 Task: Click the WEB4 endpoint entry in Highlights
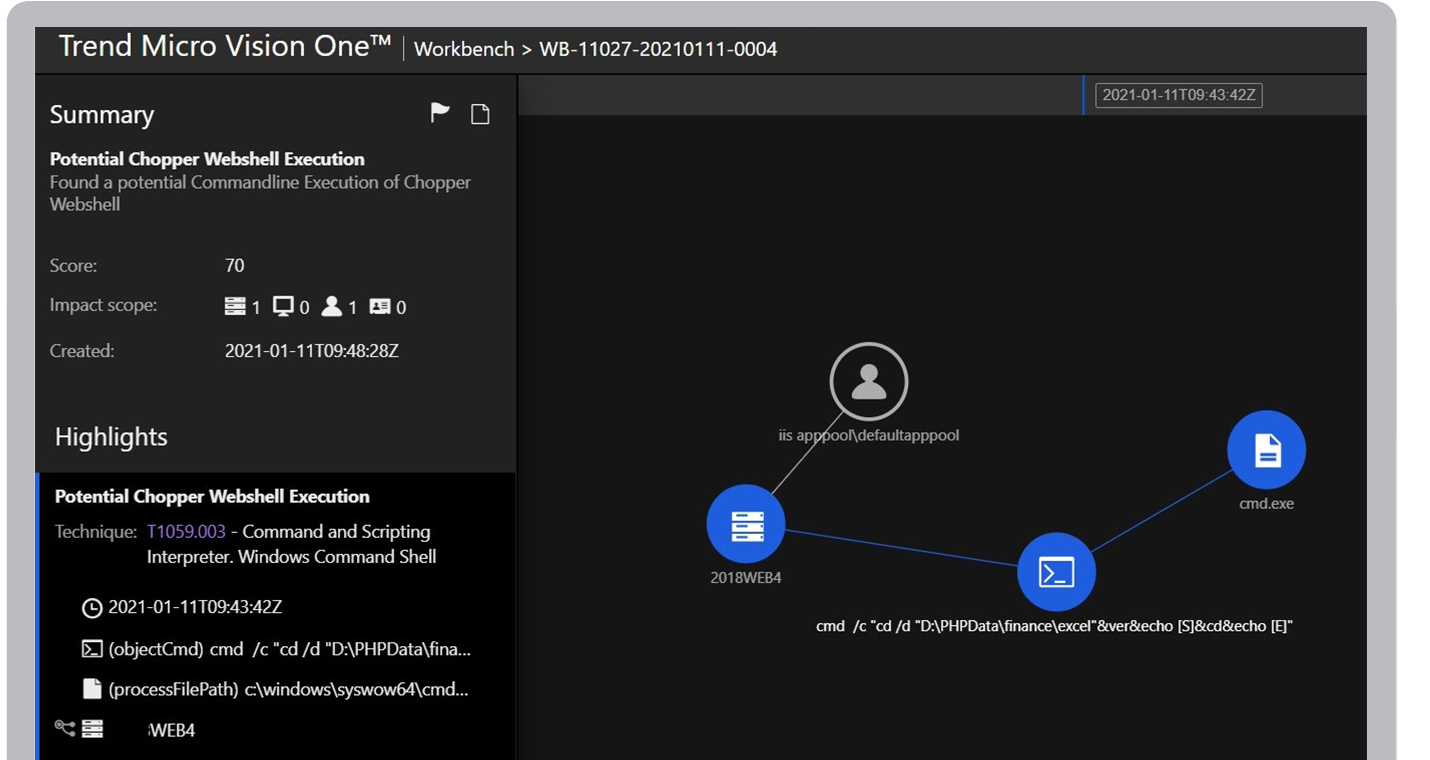[171, 731]
